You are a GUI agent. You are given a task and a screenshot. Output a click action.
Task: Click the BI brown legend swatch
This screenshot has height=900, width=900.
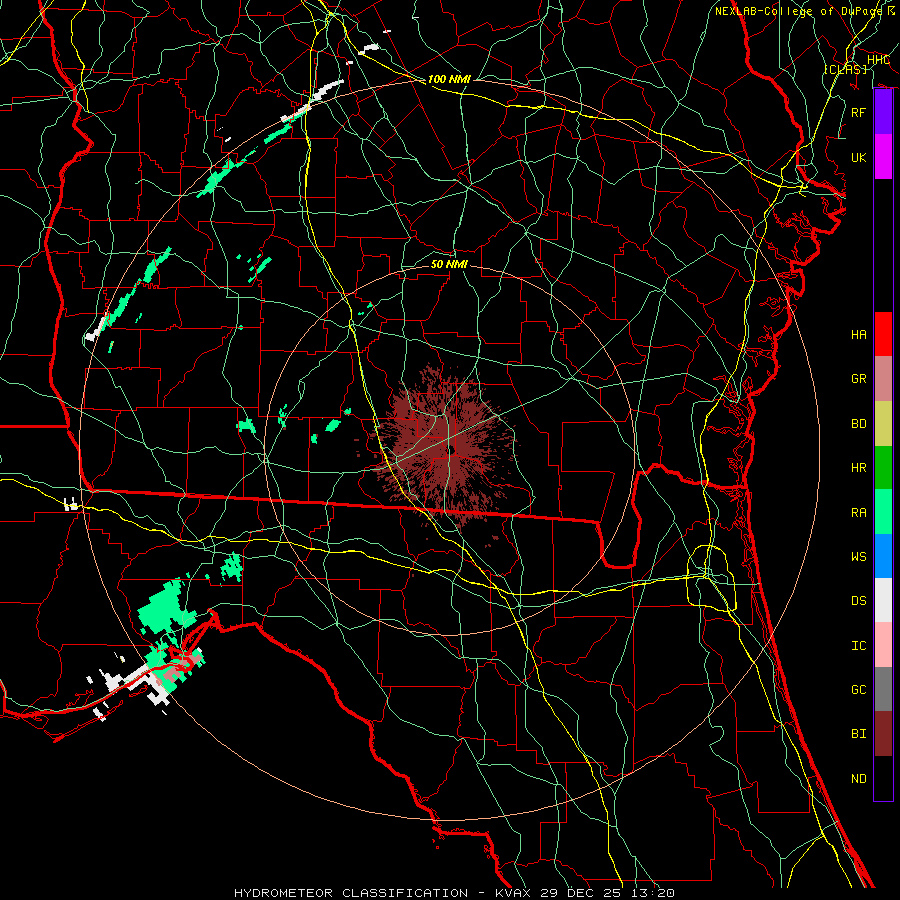[883, 734]
